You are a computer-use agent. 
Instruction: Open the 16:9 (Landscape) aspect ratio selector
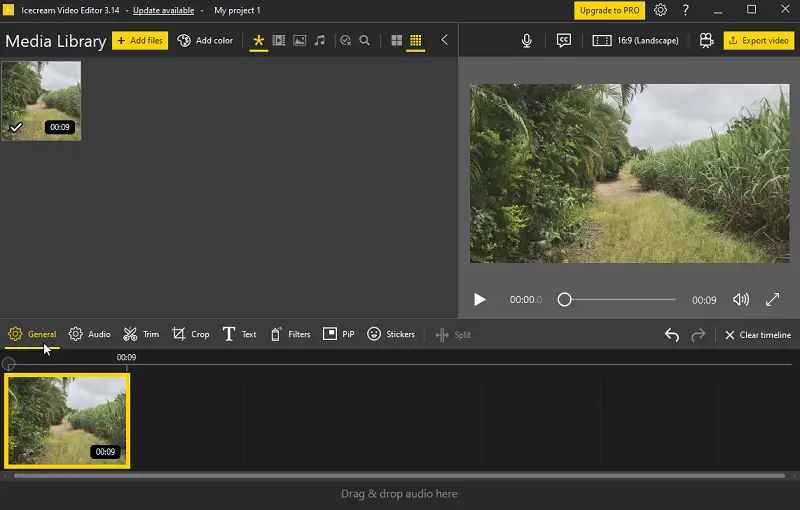click(636, 41)
